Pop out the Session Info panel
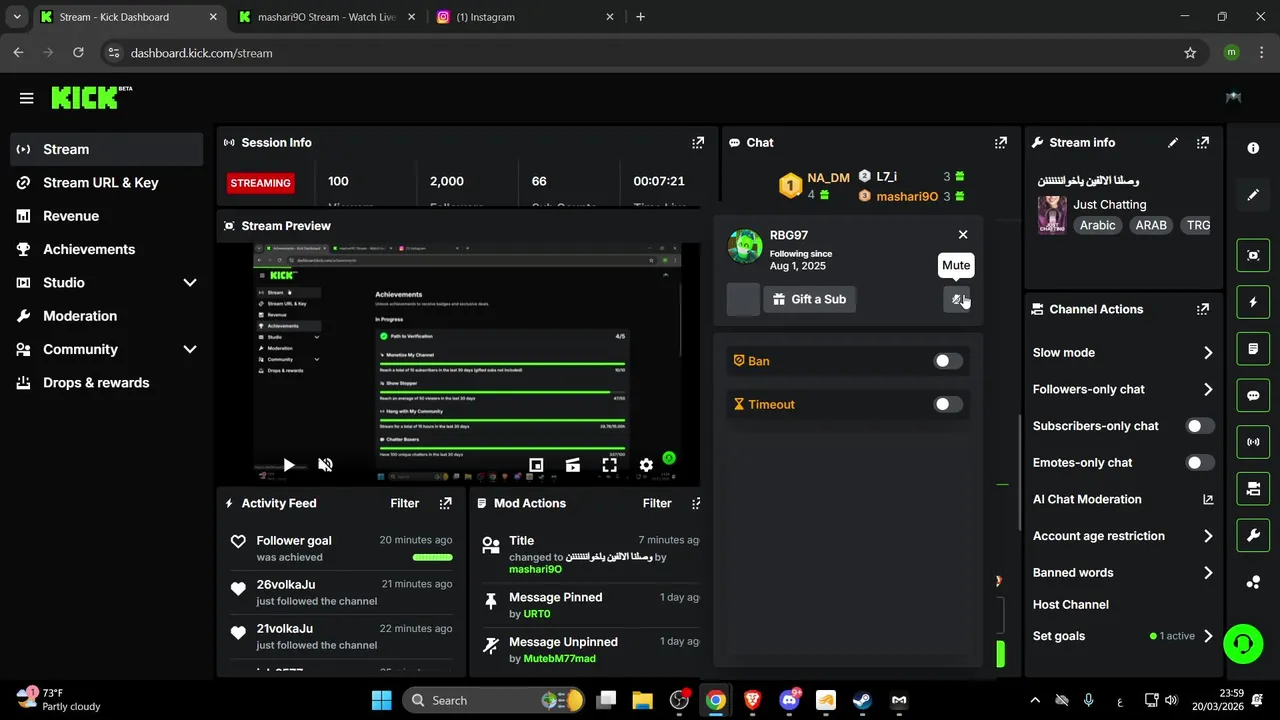This screenshot has width=1280, height=720. coord(698,143)
